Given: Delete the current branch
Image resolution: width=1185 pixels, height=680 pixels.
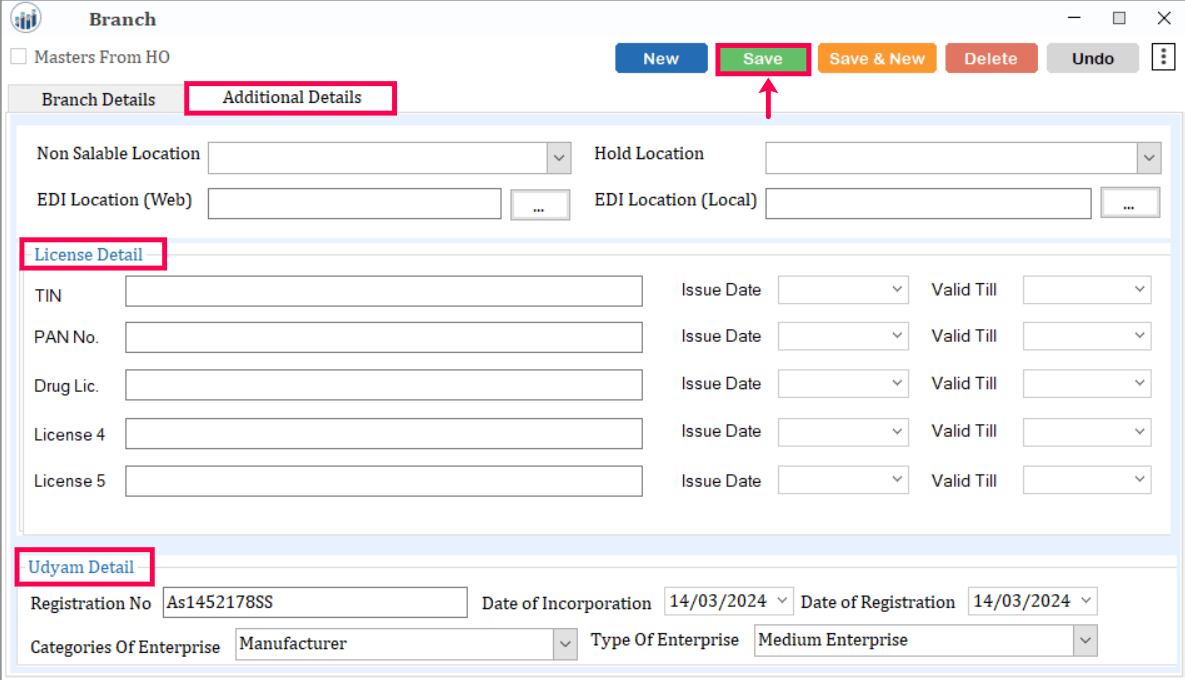Looking at the screenshot, I should tap(991, 59).
